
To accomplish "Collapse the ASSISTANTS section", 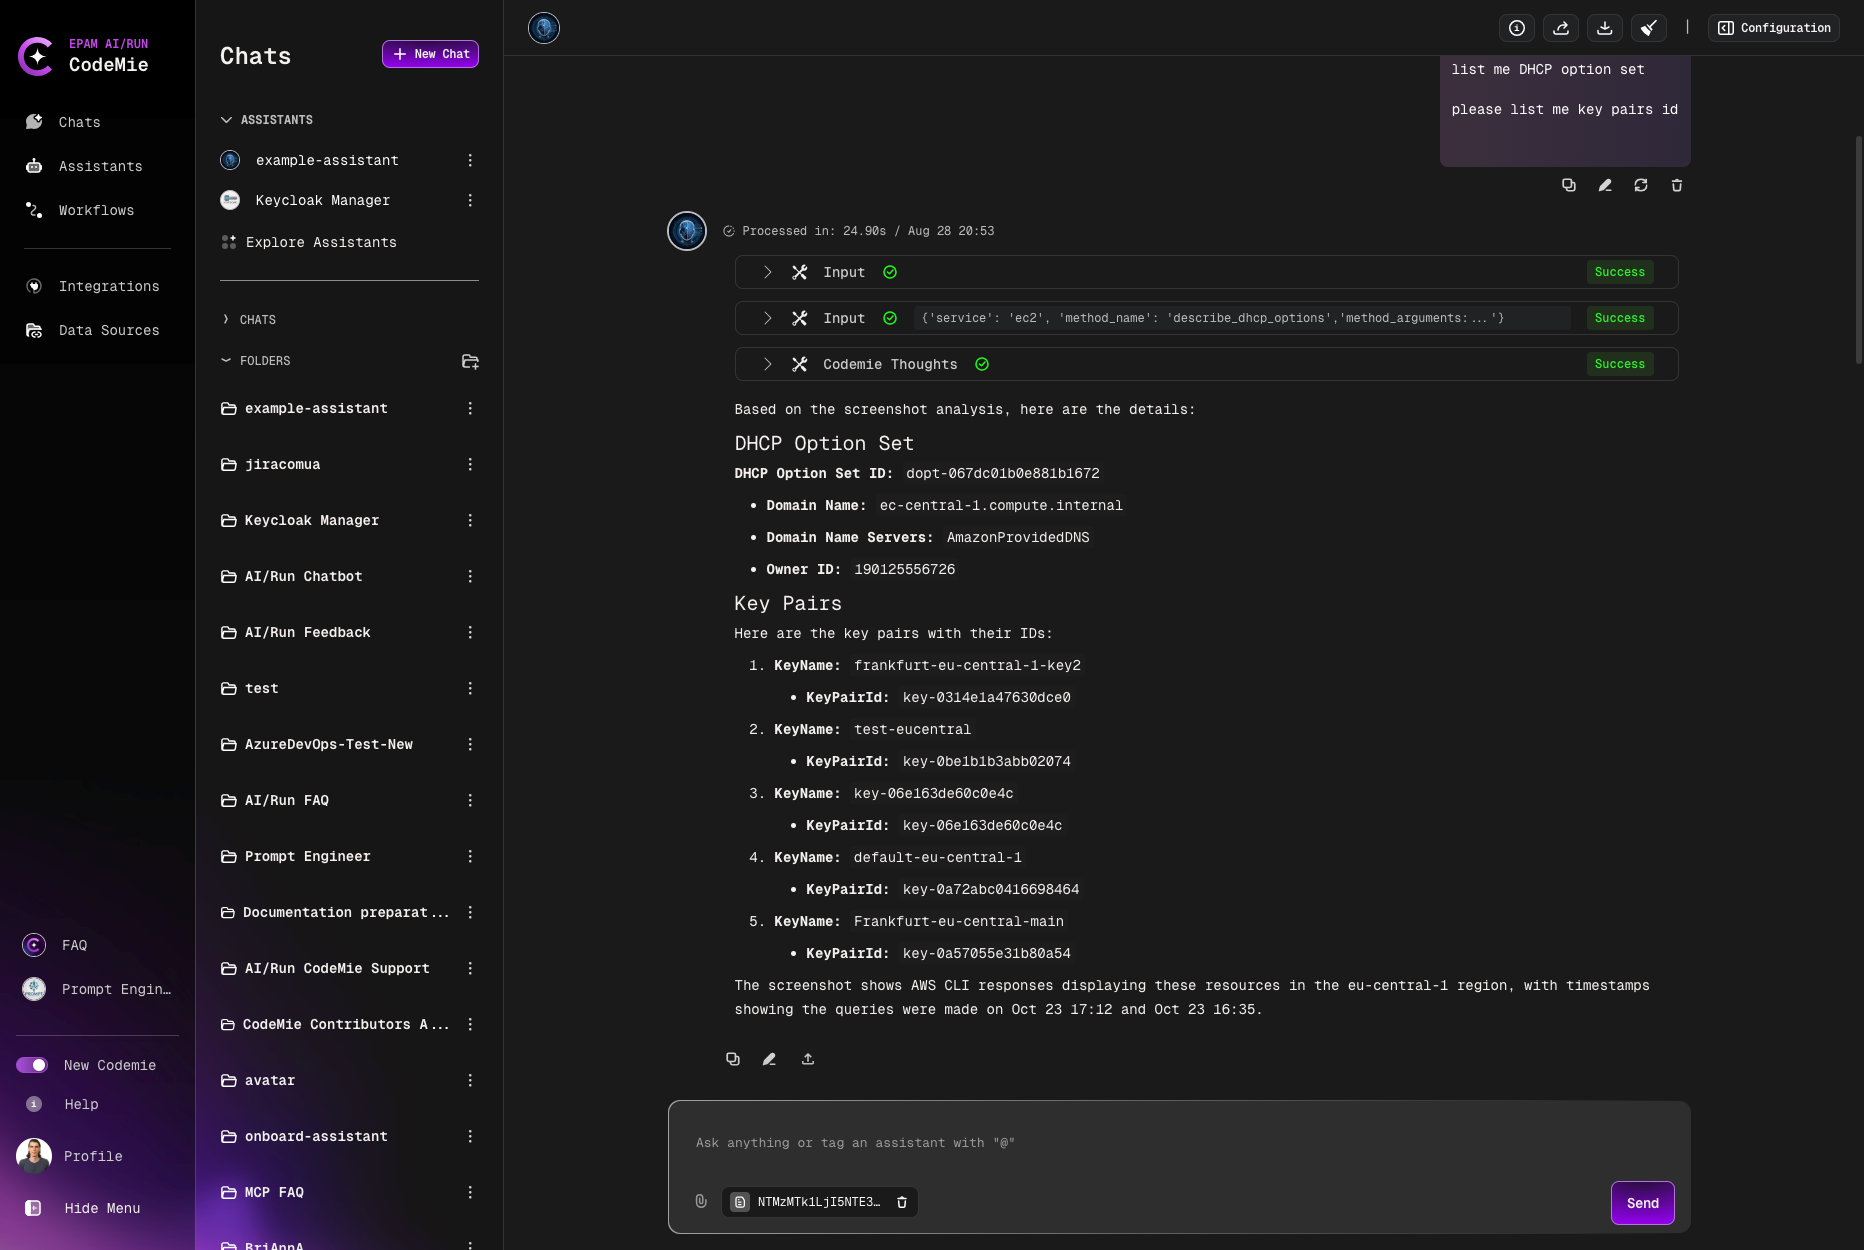I will [226, 119].
